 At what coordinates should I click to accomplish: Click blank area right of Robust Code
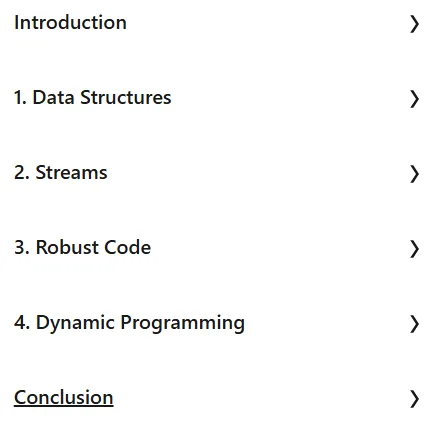[x=280, y=248]
